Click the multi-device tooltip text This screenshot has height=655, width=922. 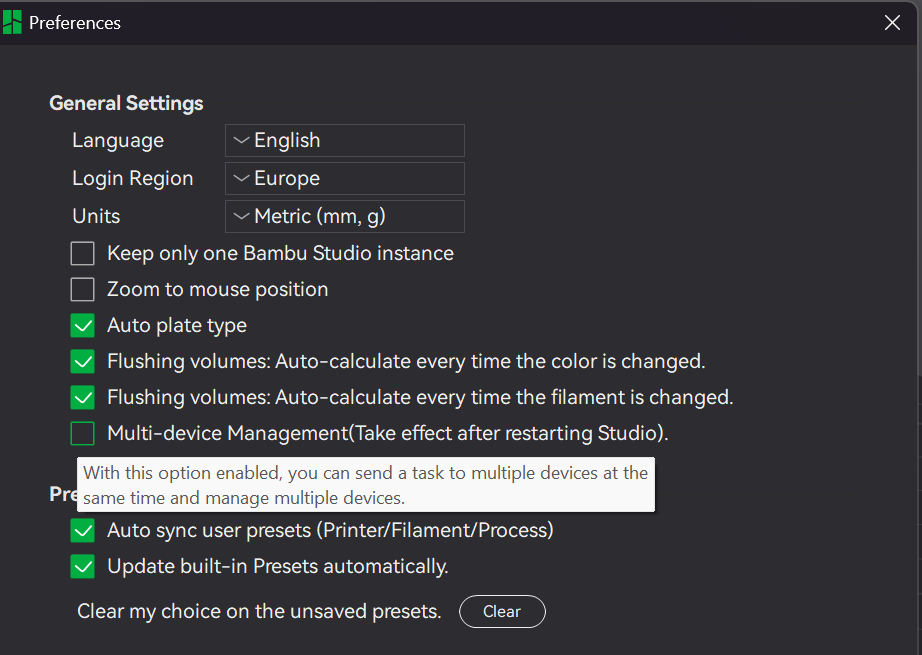click(x=365, y=485)
